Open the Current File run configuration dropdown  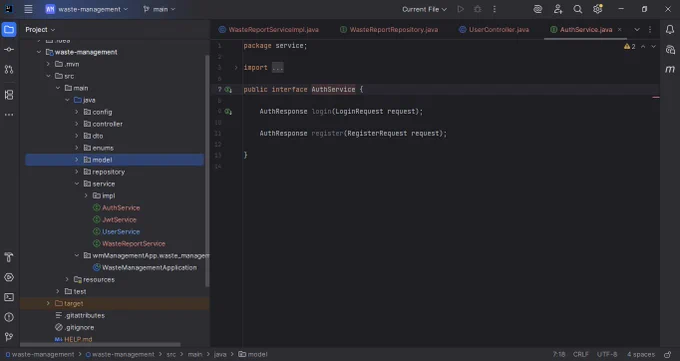tap(424, 9)
